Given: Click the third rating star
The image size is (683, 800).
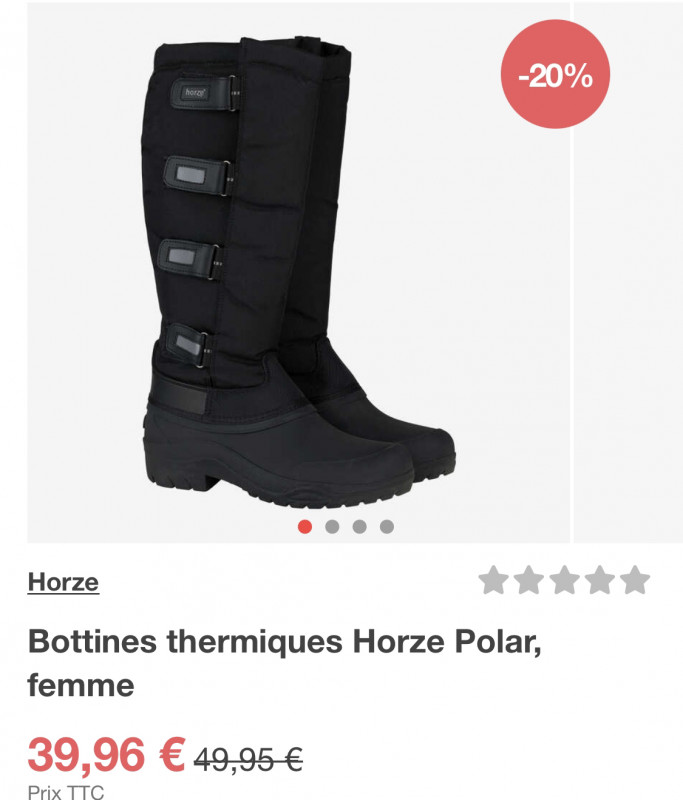Looking at the screenshot, I should 564,580.
